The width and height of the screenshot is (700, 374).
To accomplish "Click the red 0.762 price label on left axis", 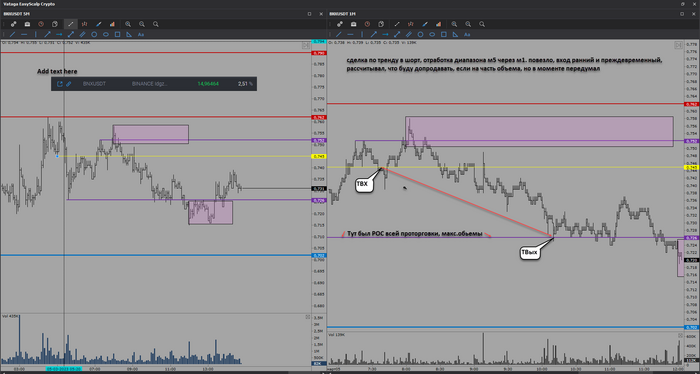I will pos(320,117).
